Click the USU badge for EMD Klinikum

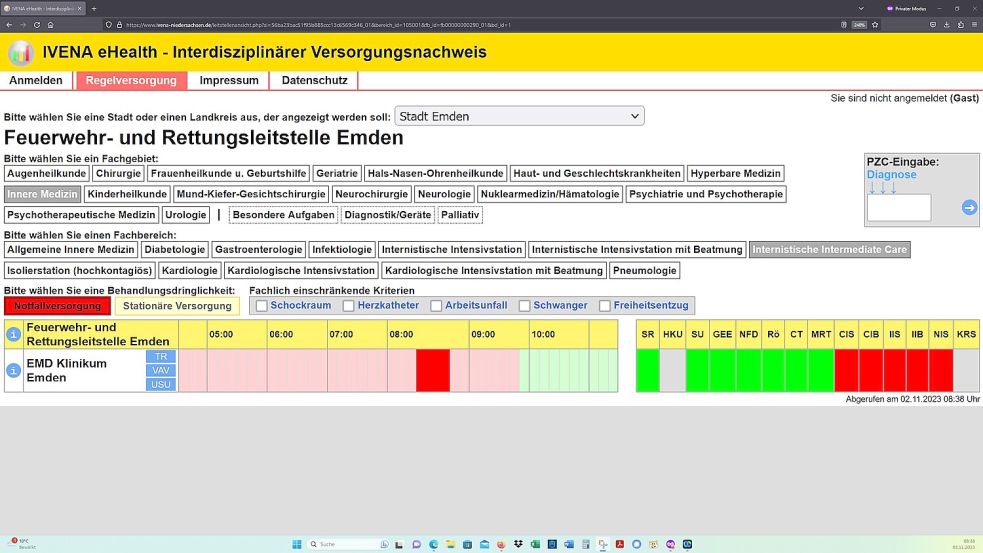[161, 385]
